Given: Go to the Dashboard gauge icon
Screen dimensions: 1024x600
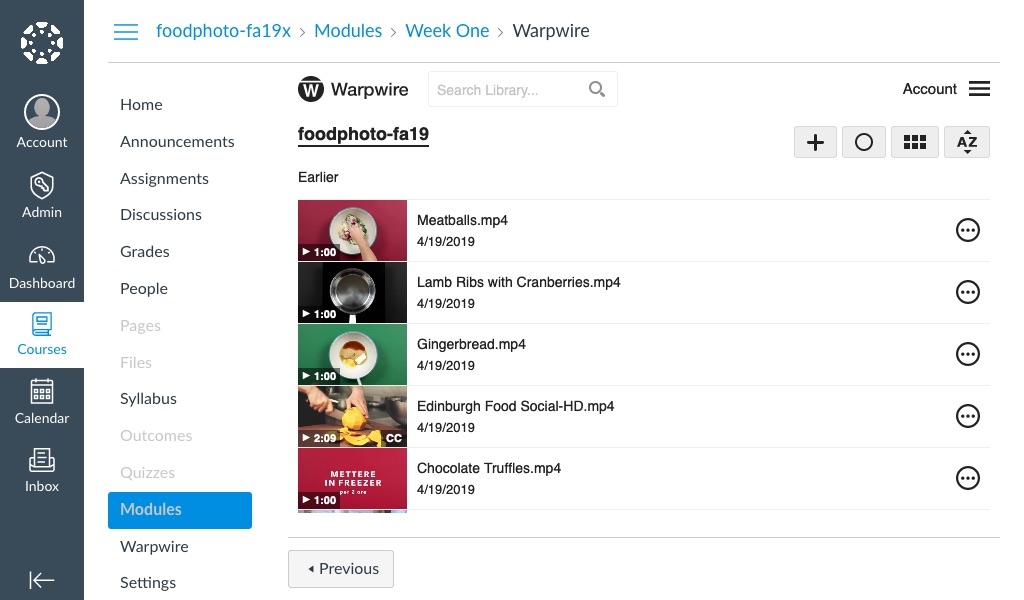Looking at the screenshot, I should 42,255.
